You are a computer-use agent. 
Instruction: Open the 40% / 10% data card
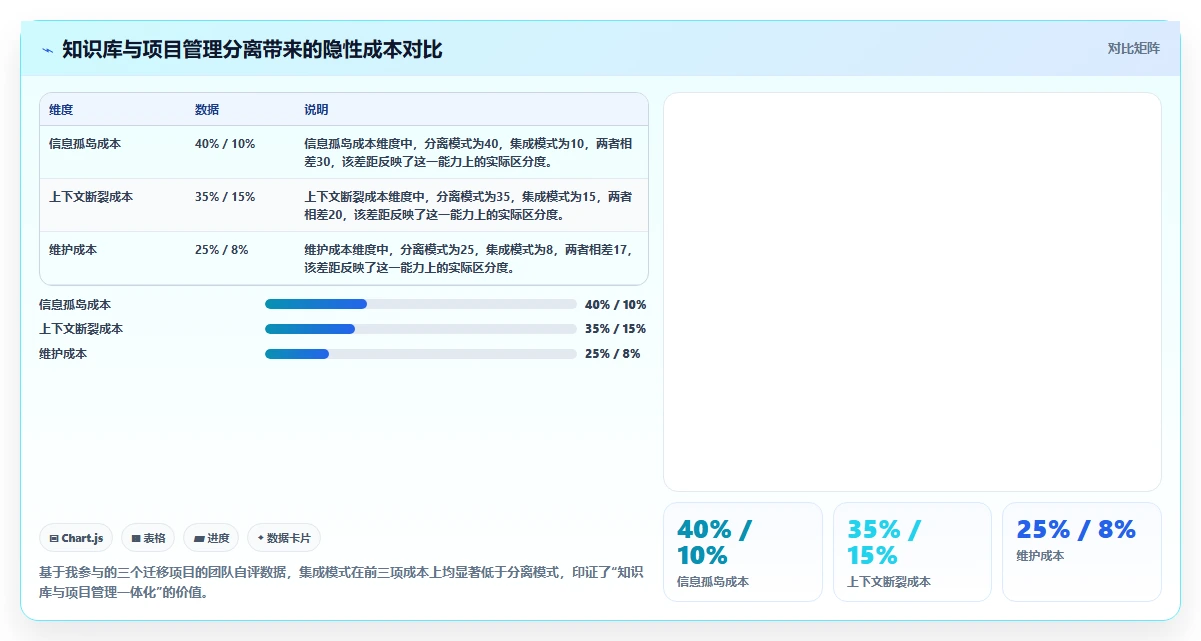coord(743,552)
